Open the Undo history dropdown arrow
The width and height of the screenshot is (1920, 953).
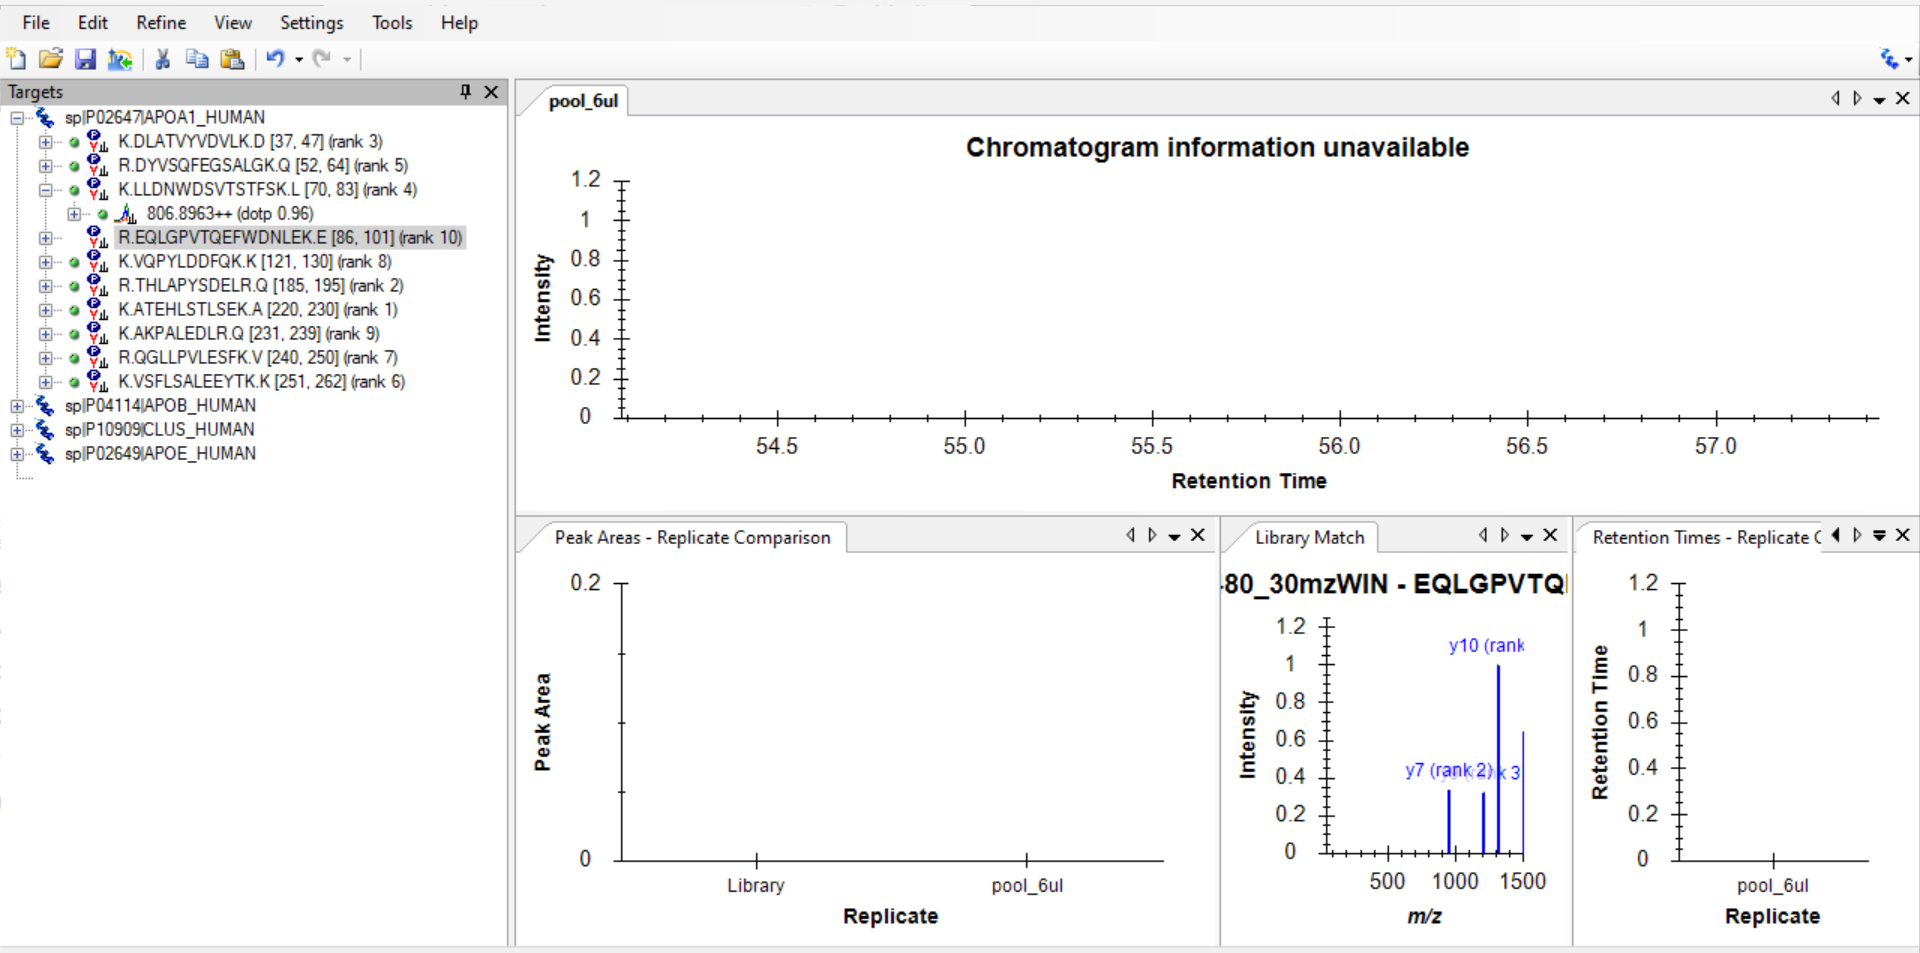[x=299, y=60]
